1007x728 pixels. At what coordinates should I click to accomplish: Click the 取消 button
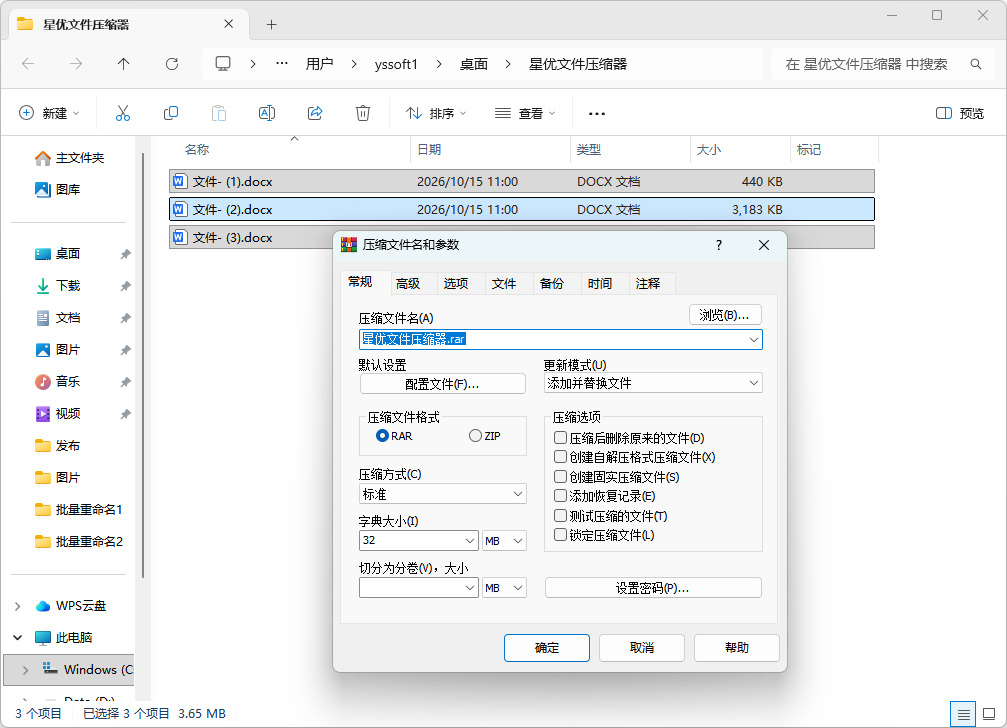pyautogui.click(x=642, y=648)
